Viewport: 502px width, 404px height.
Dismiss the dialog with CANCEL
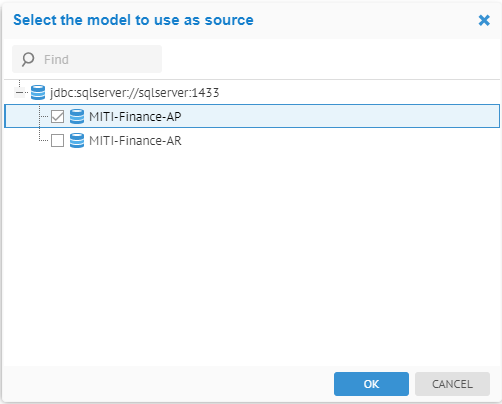coord(452,384)
